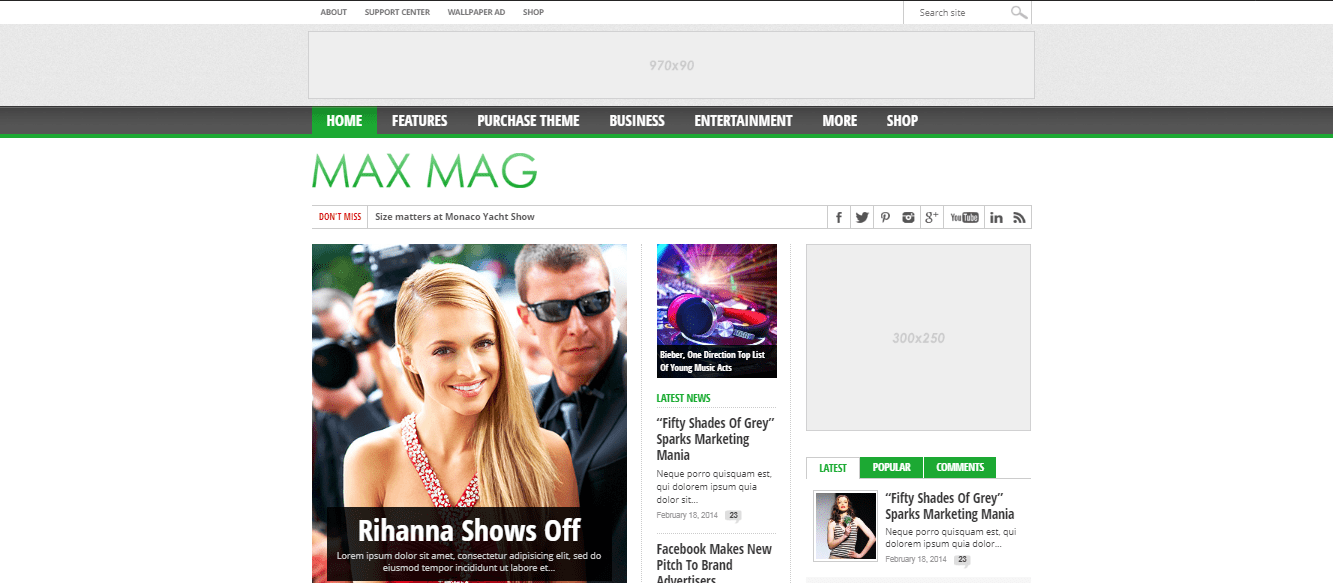Open the Monaco Yacht Show headline

coord(454,217)
